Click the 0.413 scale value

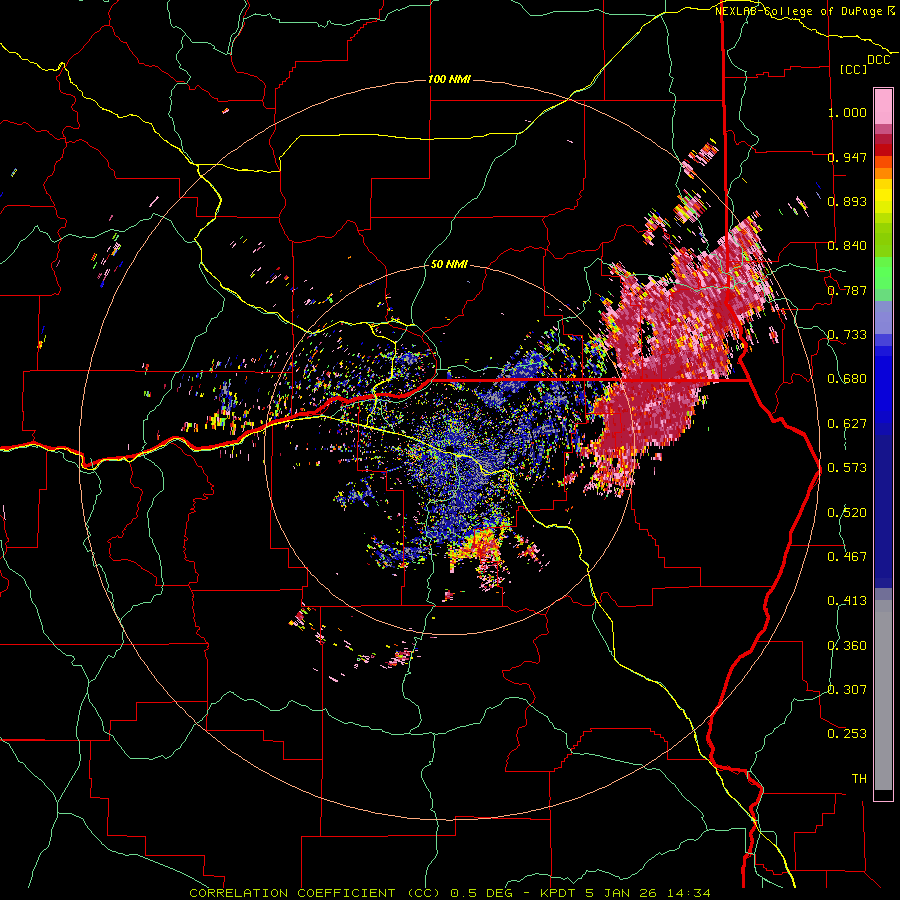click(x=847, y=601)
